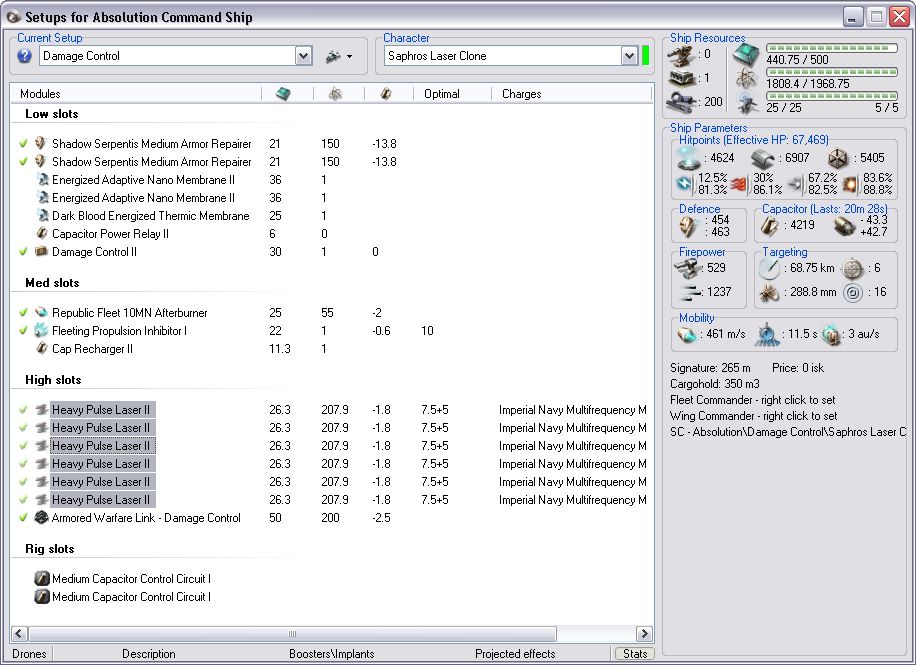Click the help icon beside Current Setup
This screenshot has width=916, height=665.
25,57
